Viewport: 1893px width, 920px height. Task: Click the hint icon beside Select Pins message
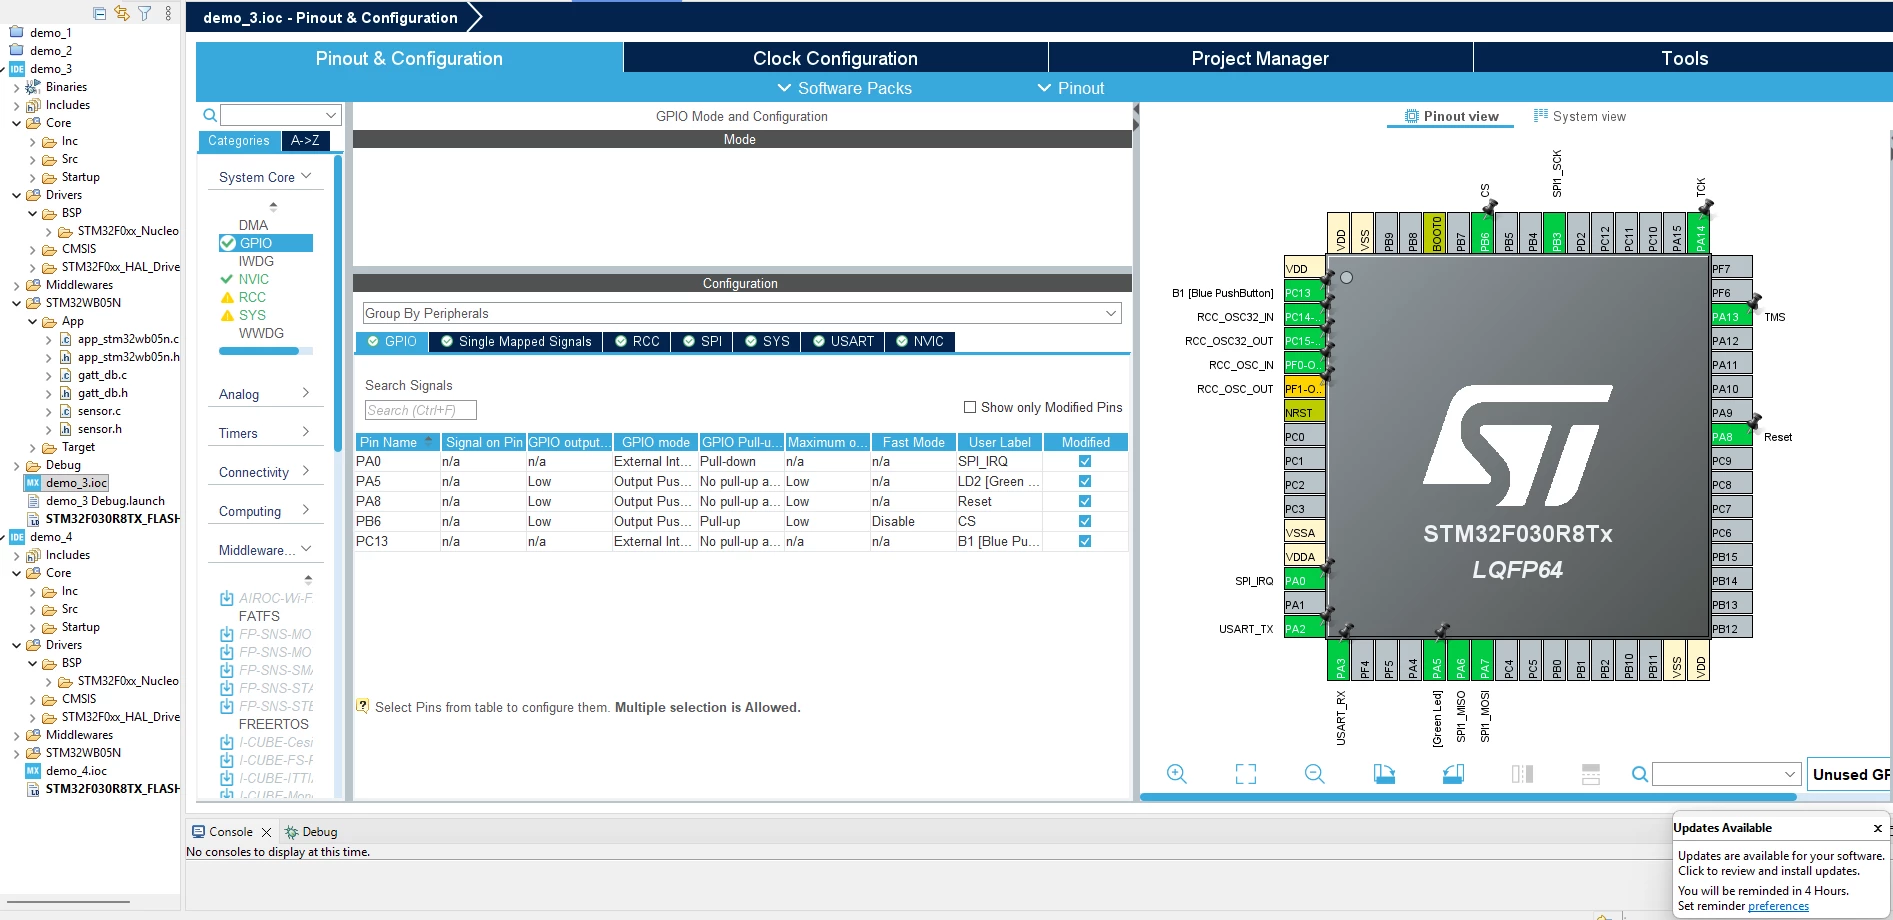pos(363,706)
